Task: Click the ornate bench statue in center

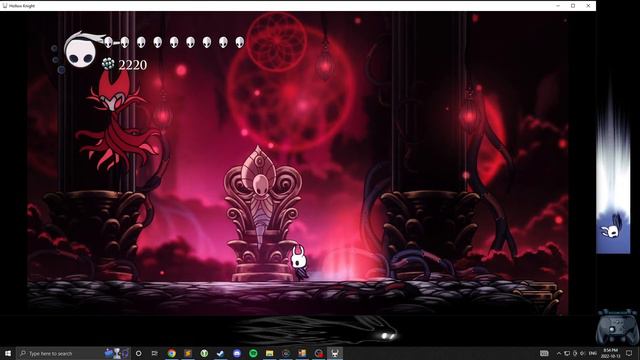Action: pos(262,214)
